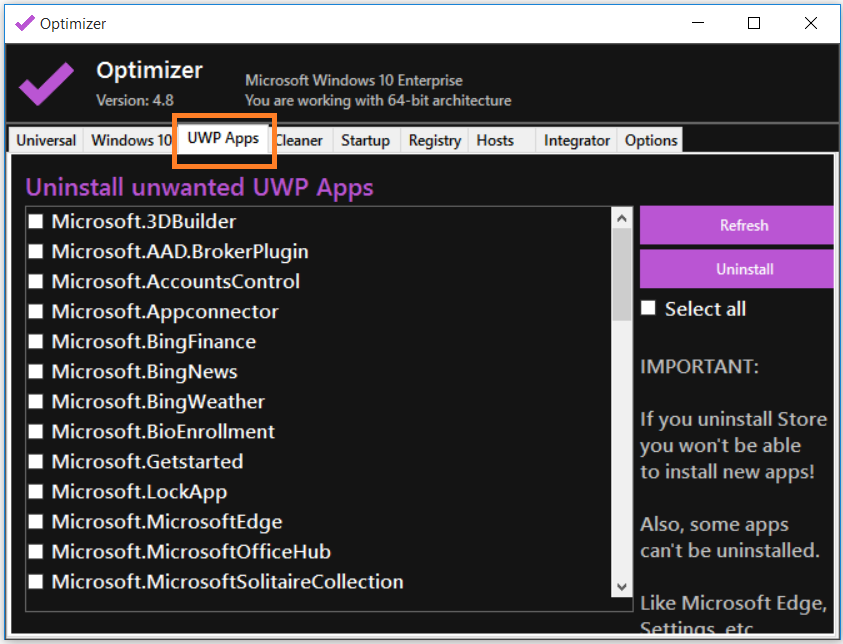Click the Refresh button
Image resolution: width=843 pixels, height=644 pixels.
[x=737, y=225]
